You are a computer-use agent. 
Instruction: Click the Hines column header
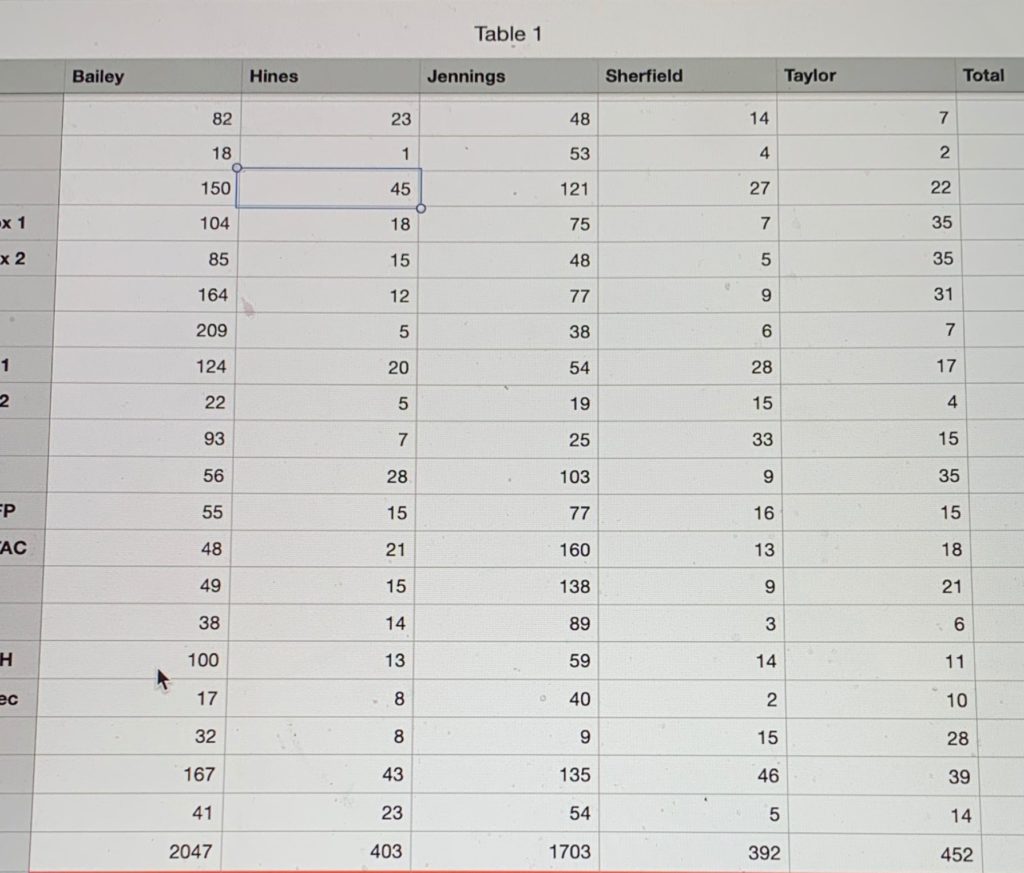(274, 75)
